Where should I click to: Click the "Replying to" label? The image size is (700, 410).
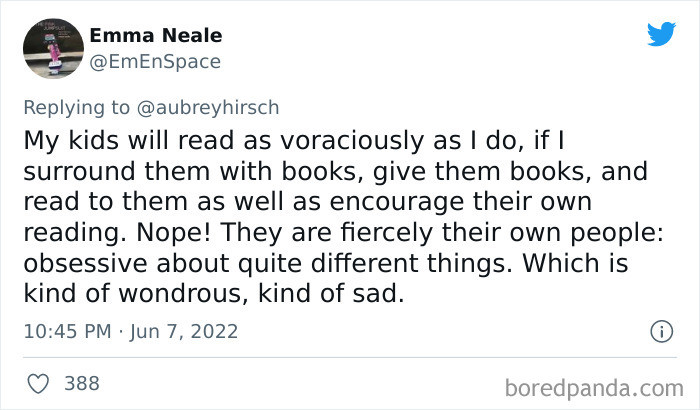74,106
